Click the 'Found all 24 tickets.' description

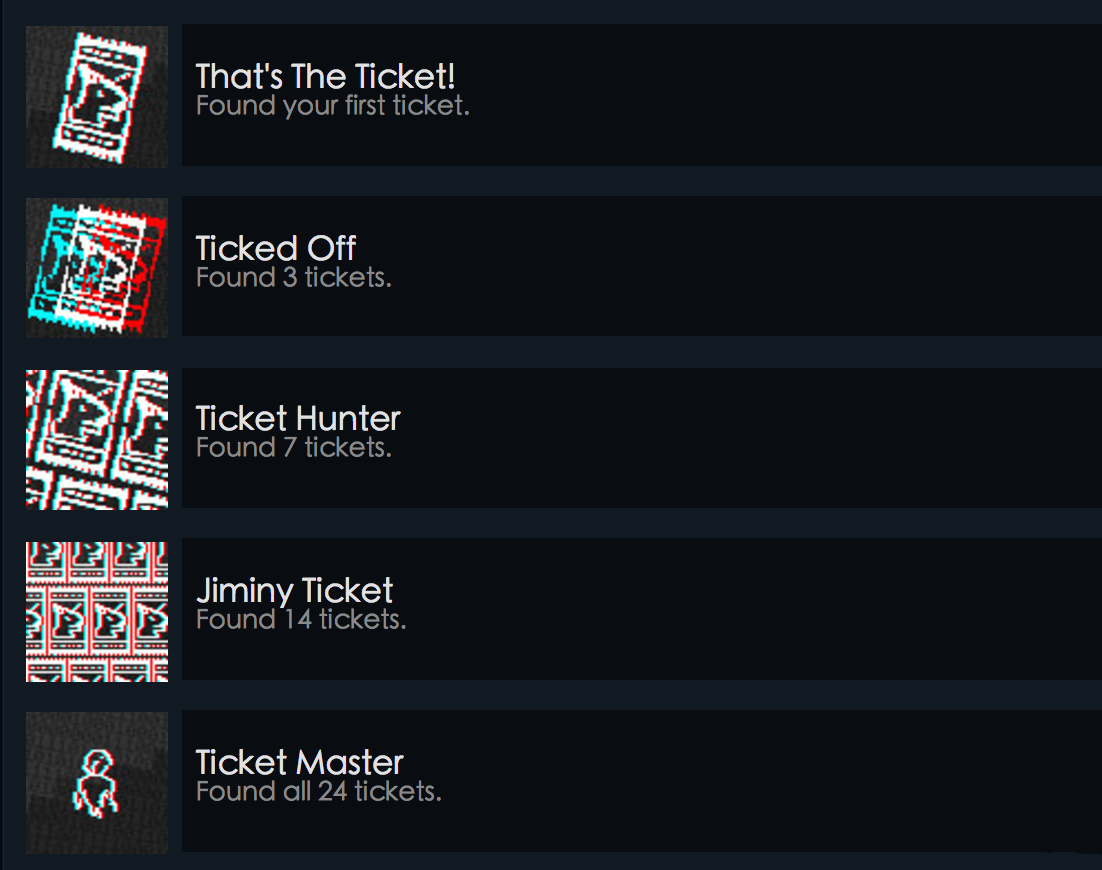click(318, 792)
